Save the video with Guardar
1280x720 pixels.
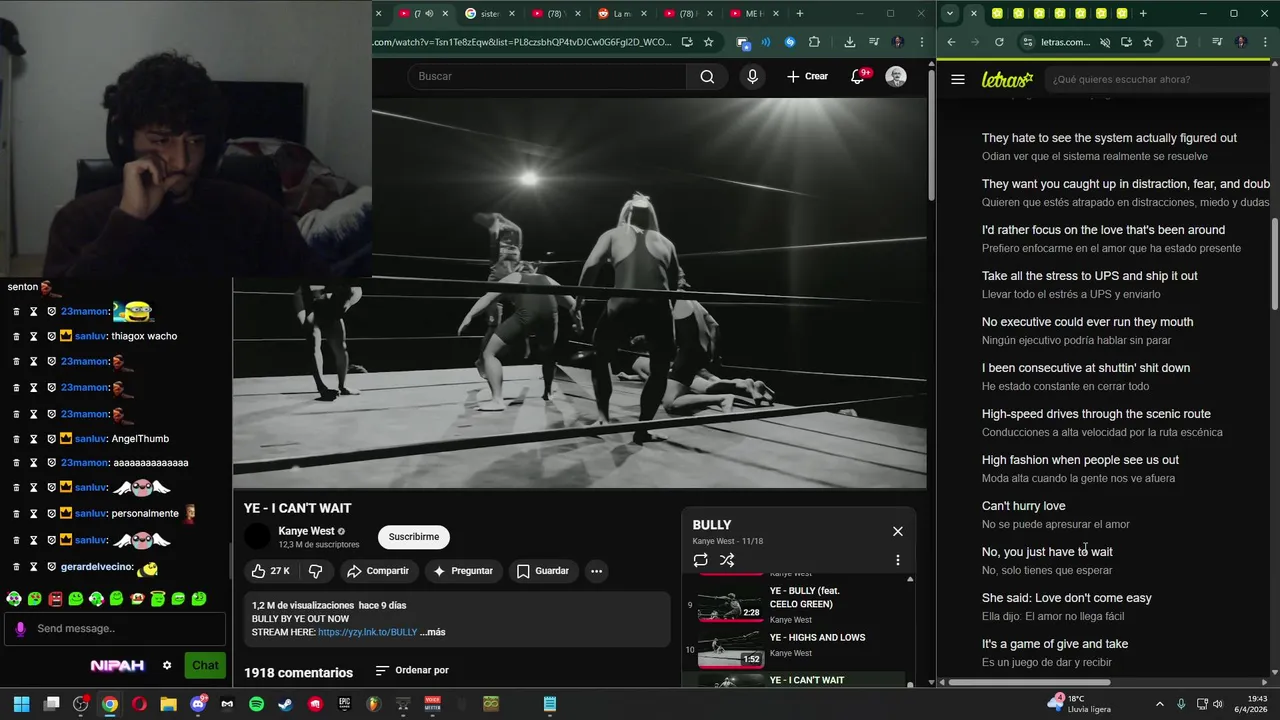click(543, 571)
